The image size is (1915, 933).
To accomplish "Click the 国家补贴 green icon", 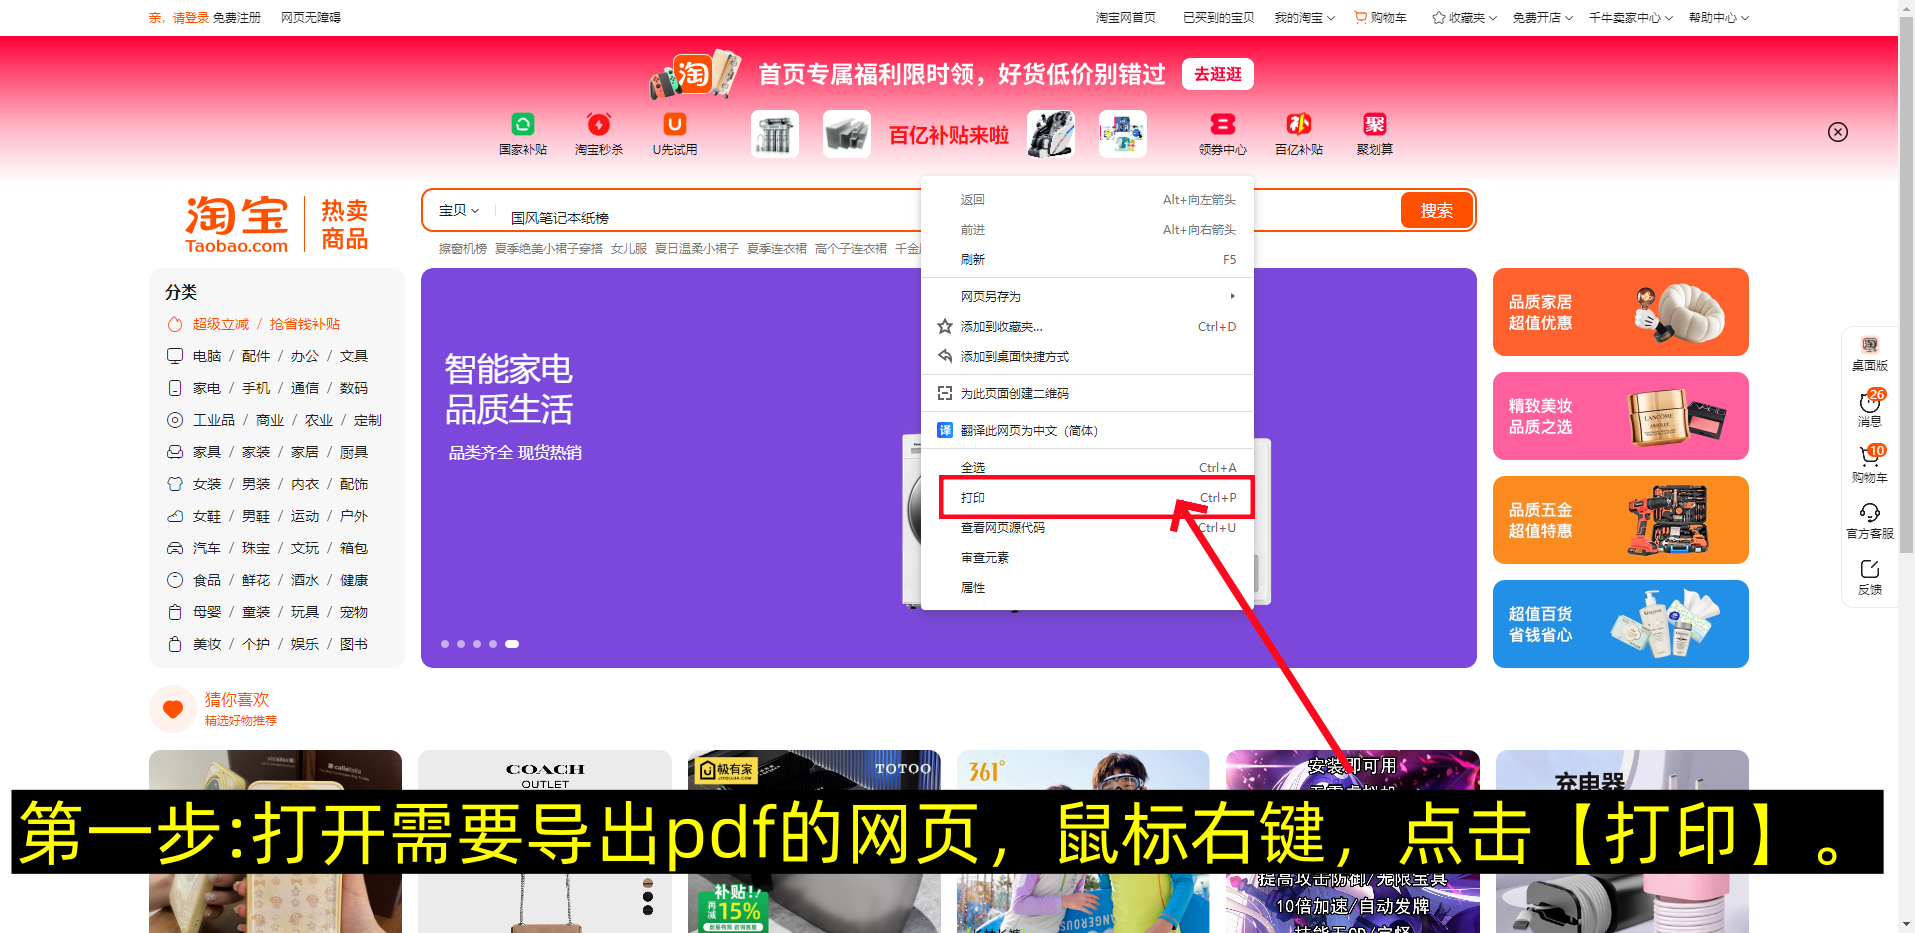I will [522, 124].
